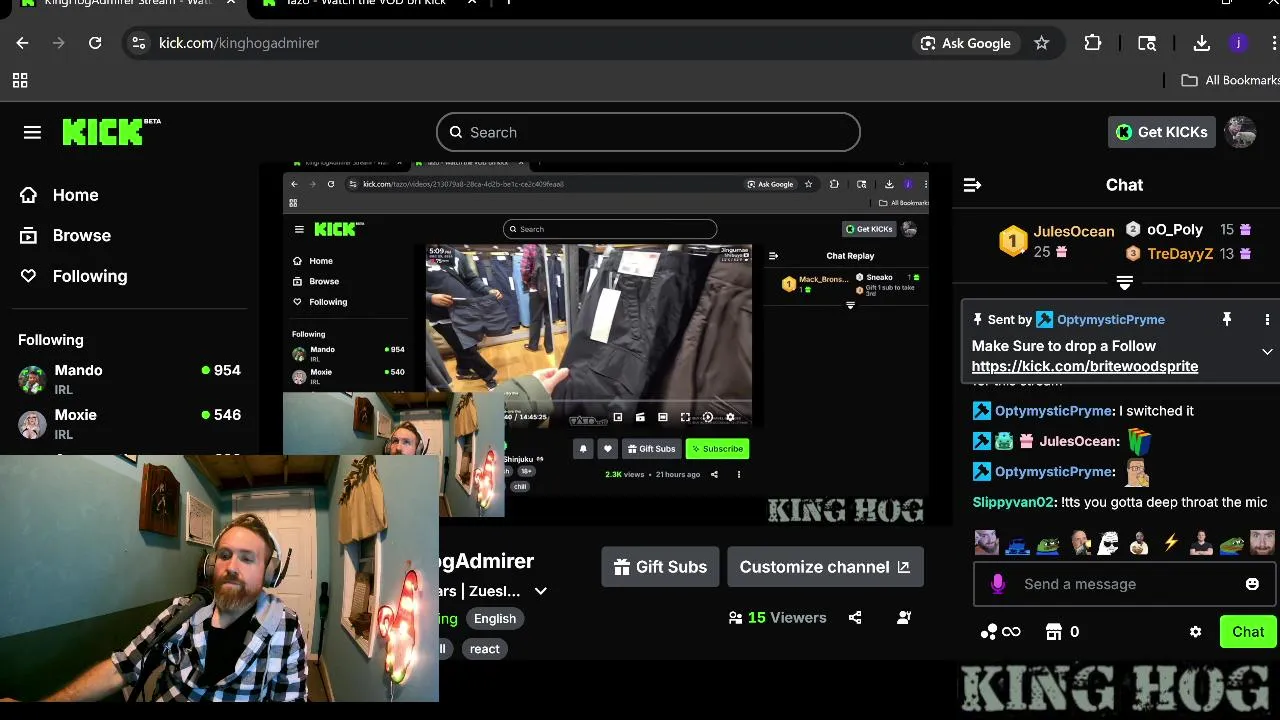Click TreDayyZ on the gift leaderboard

[1180, 254]
